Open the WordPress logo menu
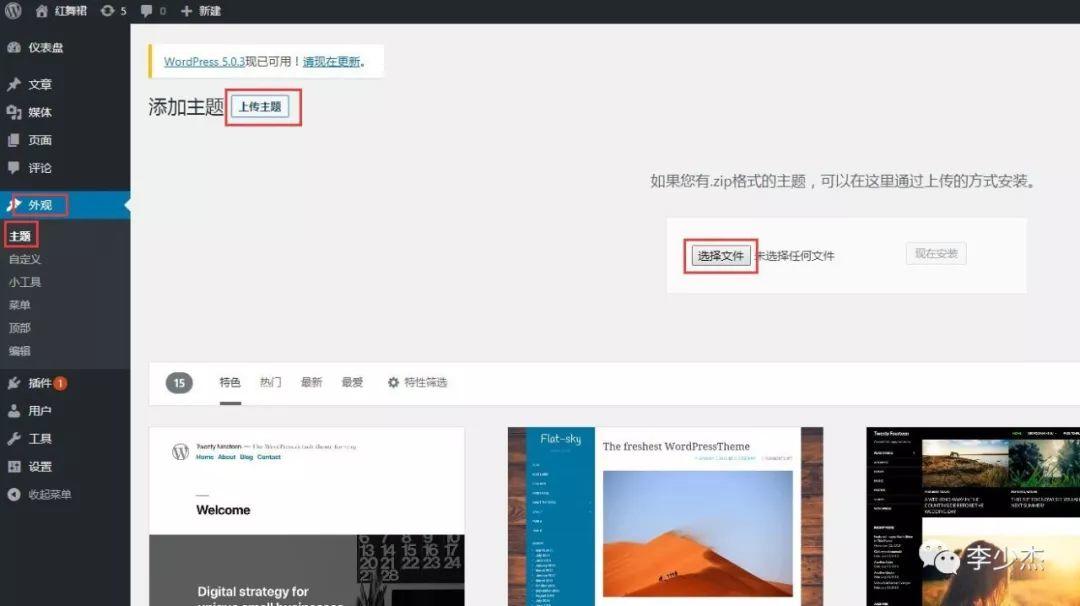This screenshot has width=1080, height=606. pyautogui.click(x=13, y=10)
